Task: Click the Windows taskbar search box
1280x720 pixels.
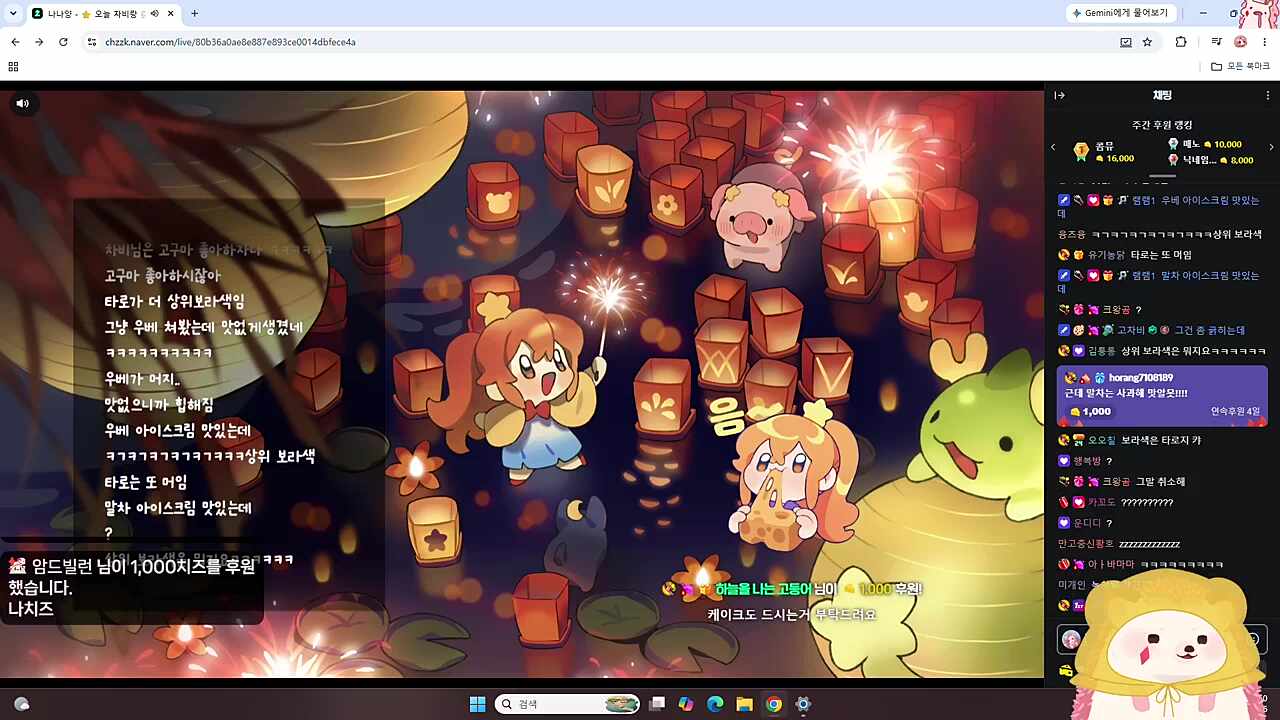Action: [x=567, y=704]
